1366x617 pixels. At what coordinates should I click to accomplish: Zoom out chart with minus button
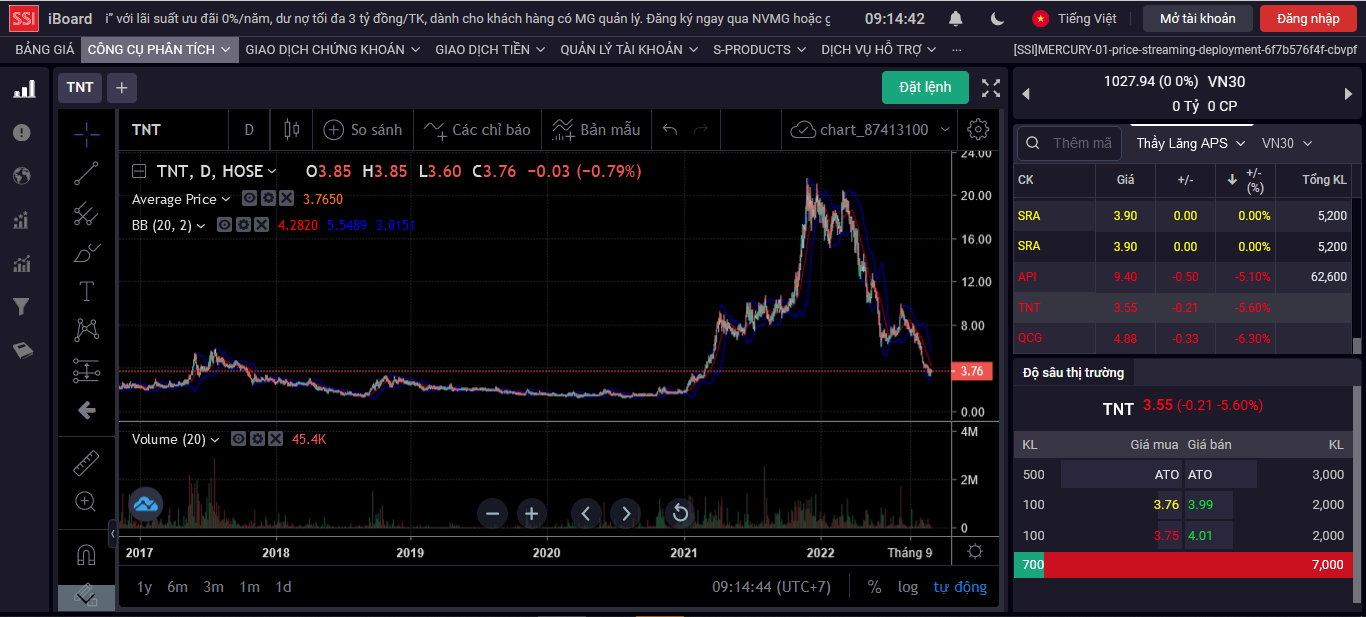tap(492, 514)
